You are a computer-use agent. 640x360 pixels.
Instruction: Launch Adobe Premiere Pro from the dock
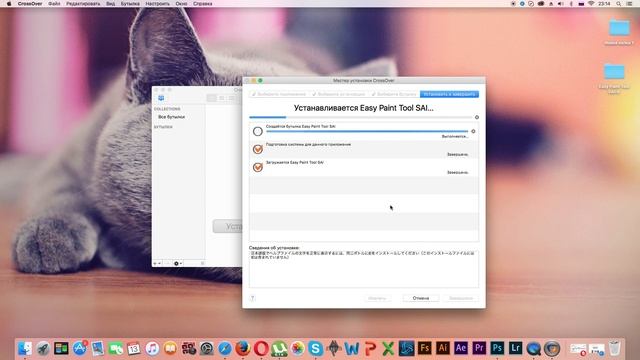point(479,348)
